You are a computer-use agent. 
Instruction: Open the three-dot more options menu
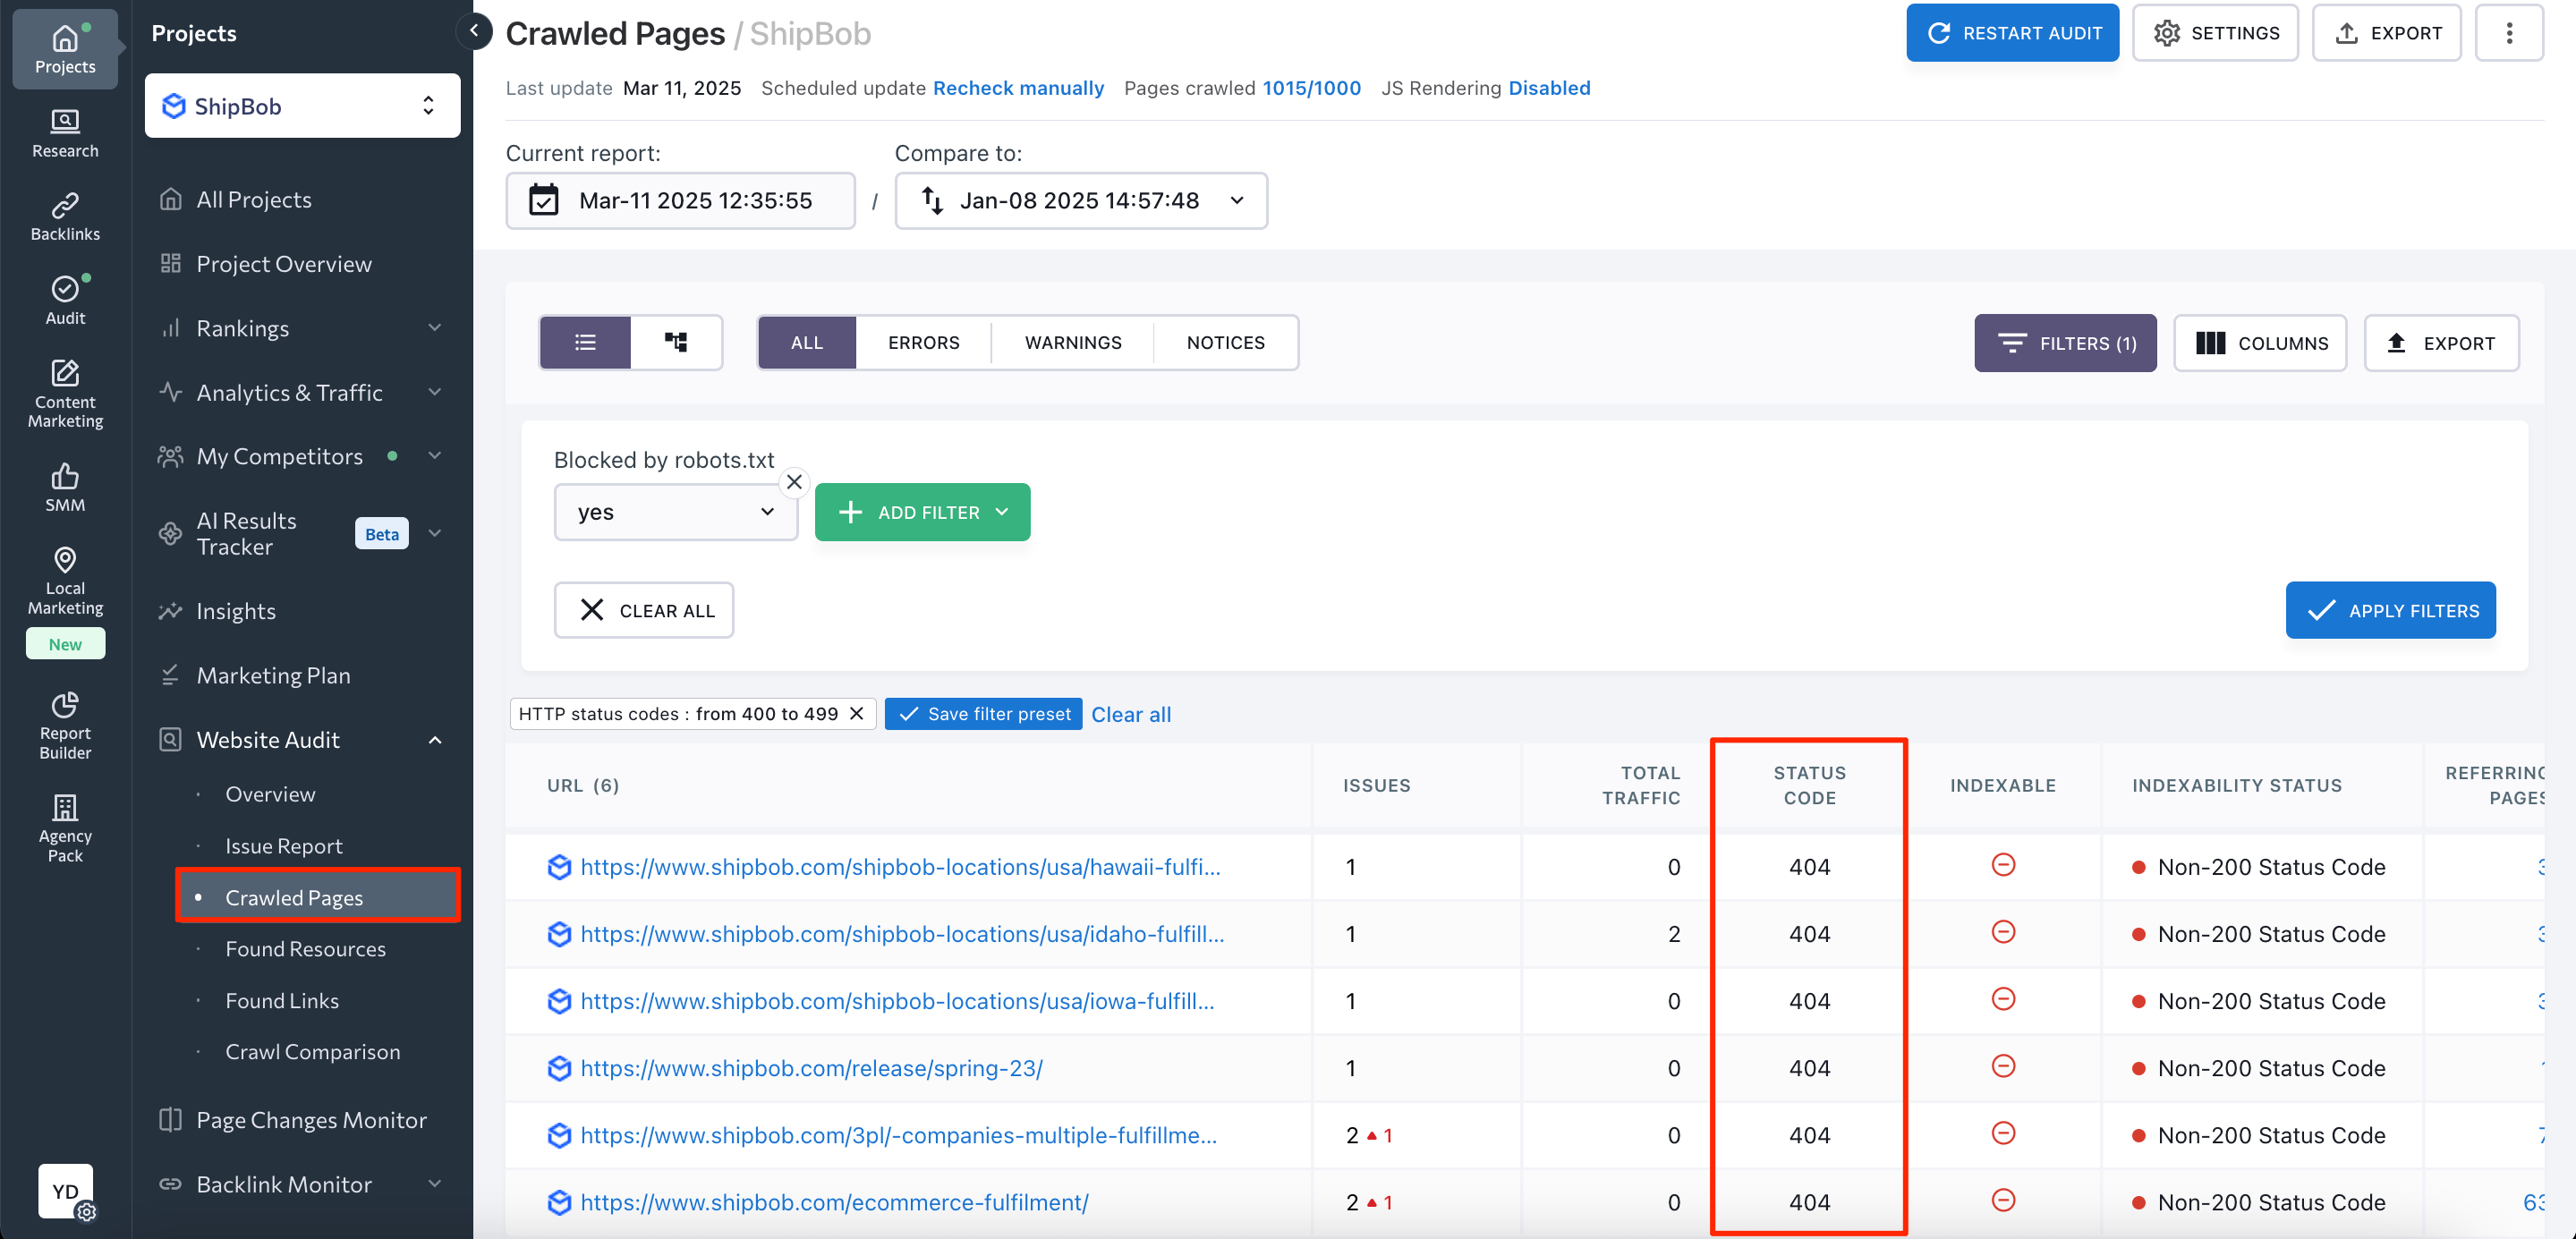coord(2508,33)
